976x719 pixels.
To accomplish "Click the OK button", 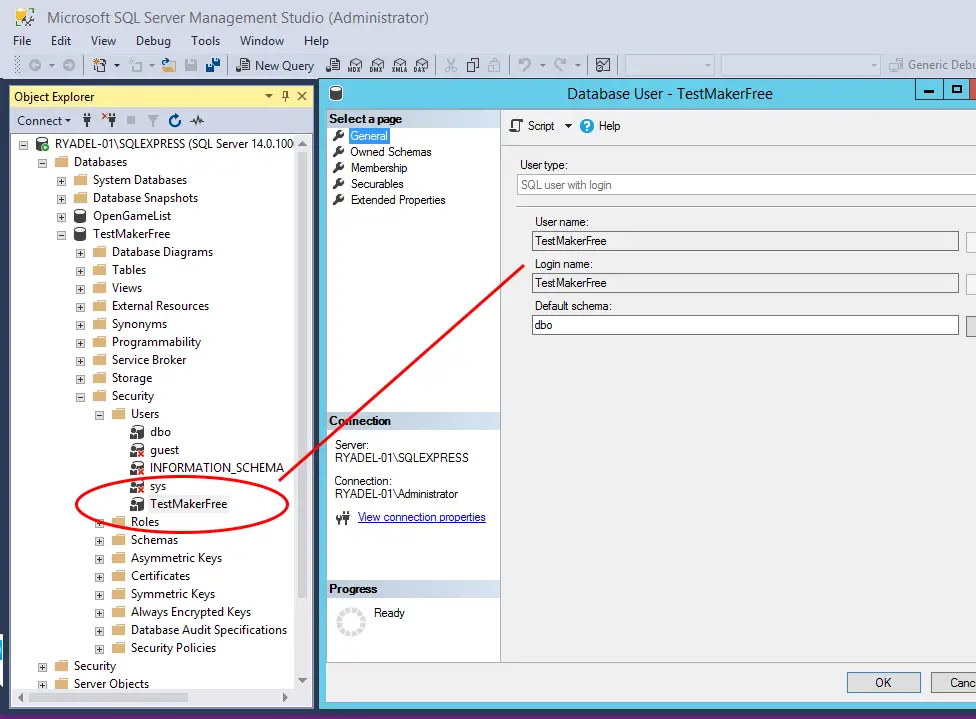I will coord(883,682).
